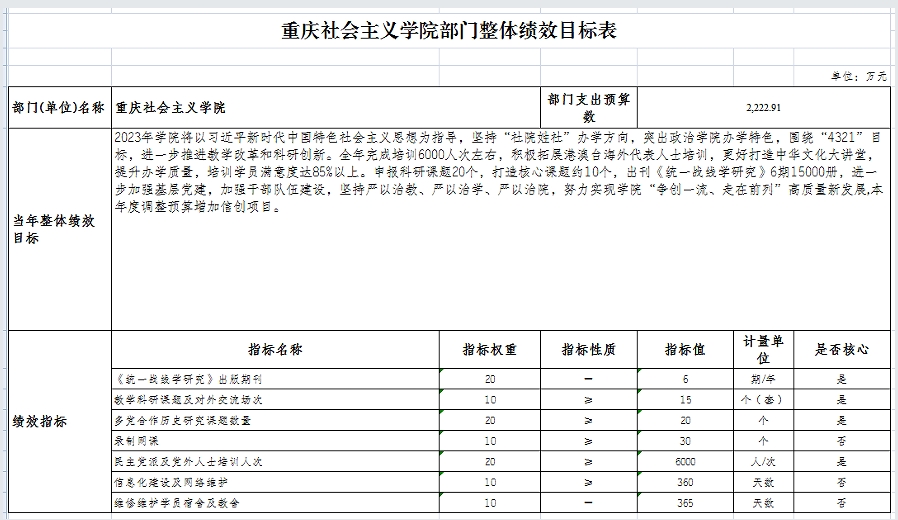Image resolution: width=898 pixels, height=520 pixels.
Task: Select the unit cell 人/次
Action: pos(763,462)
